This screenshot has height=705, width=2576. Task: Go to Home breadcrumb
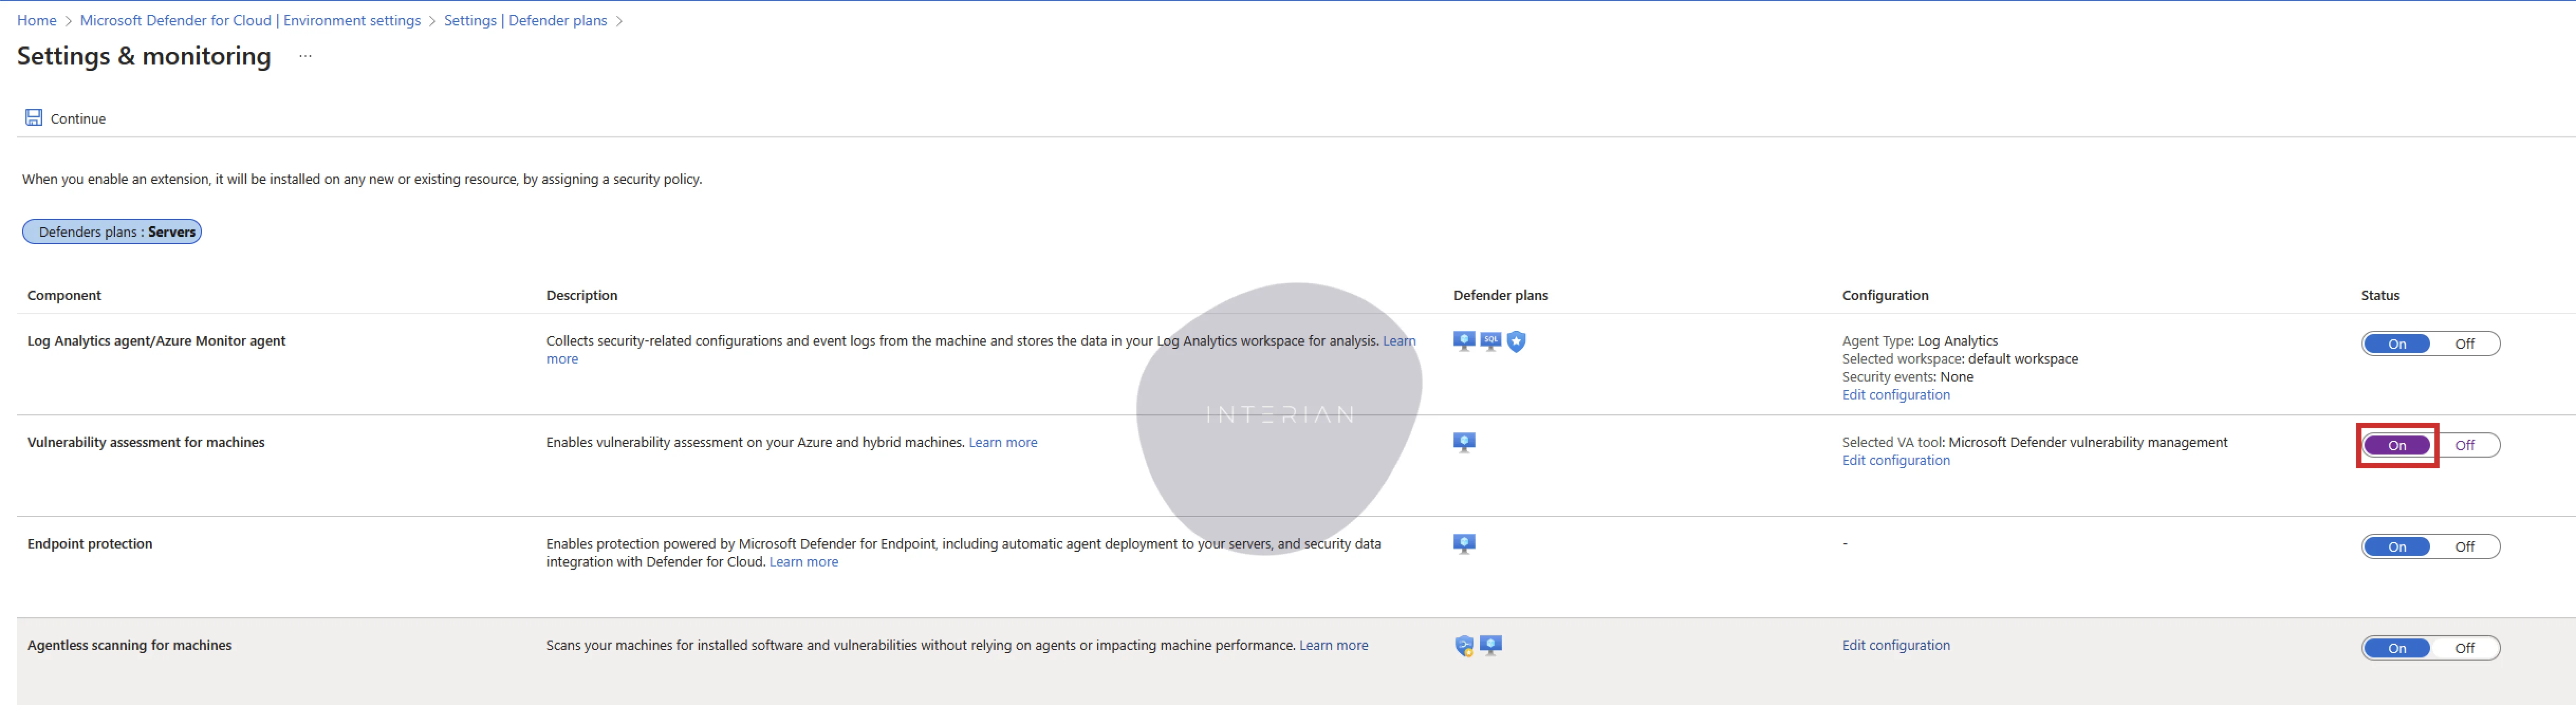36,20
